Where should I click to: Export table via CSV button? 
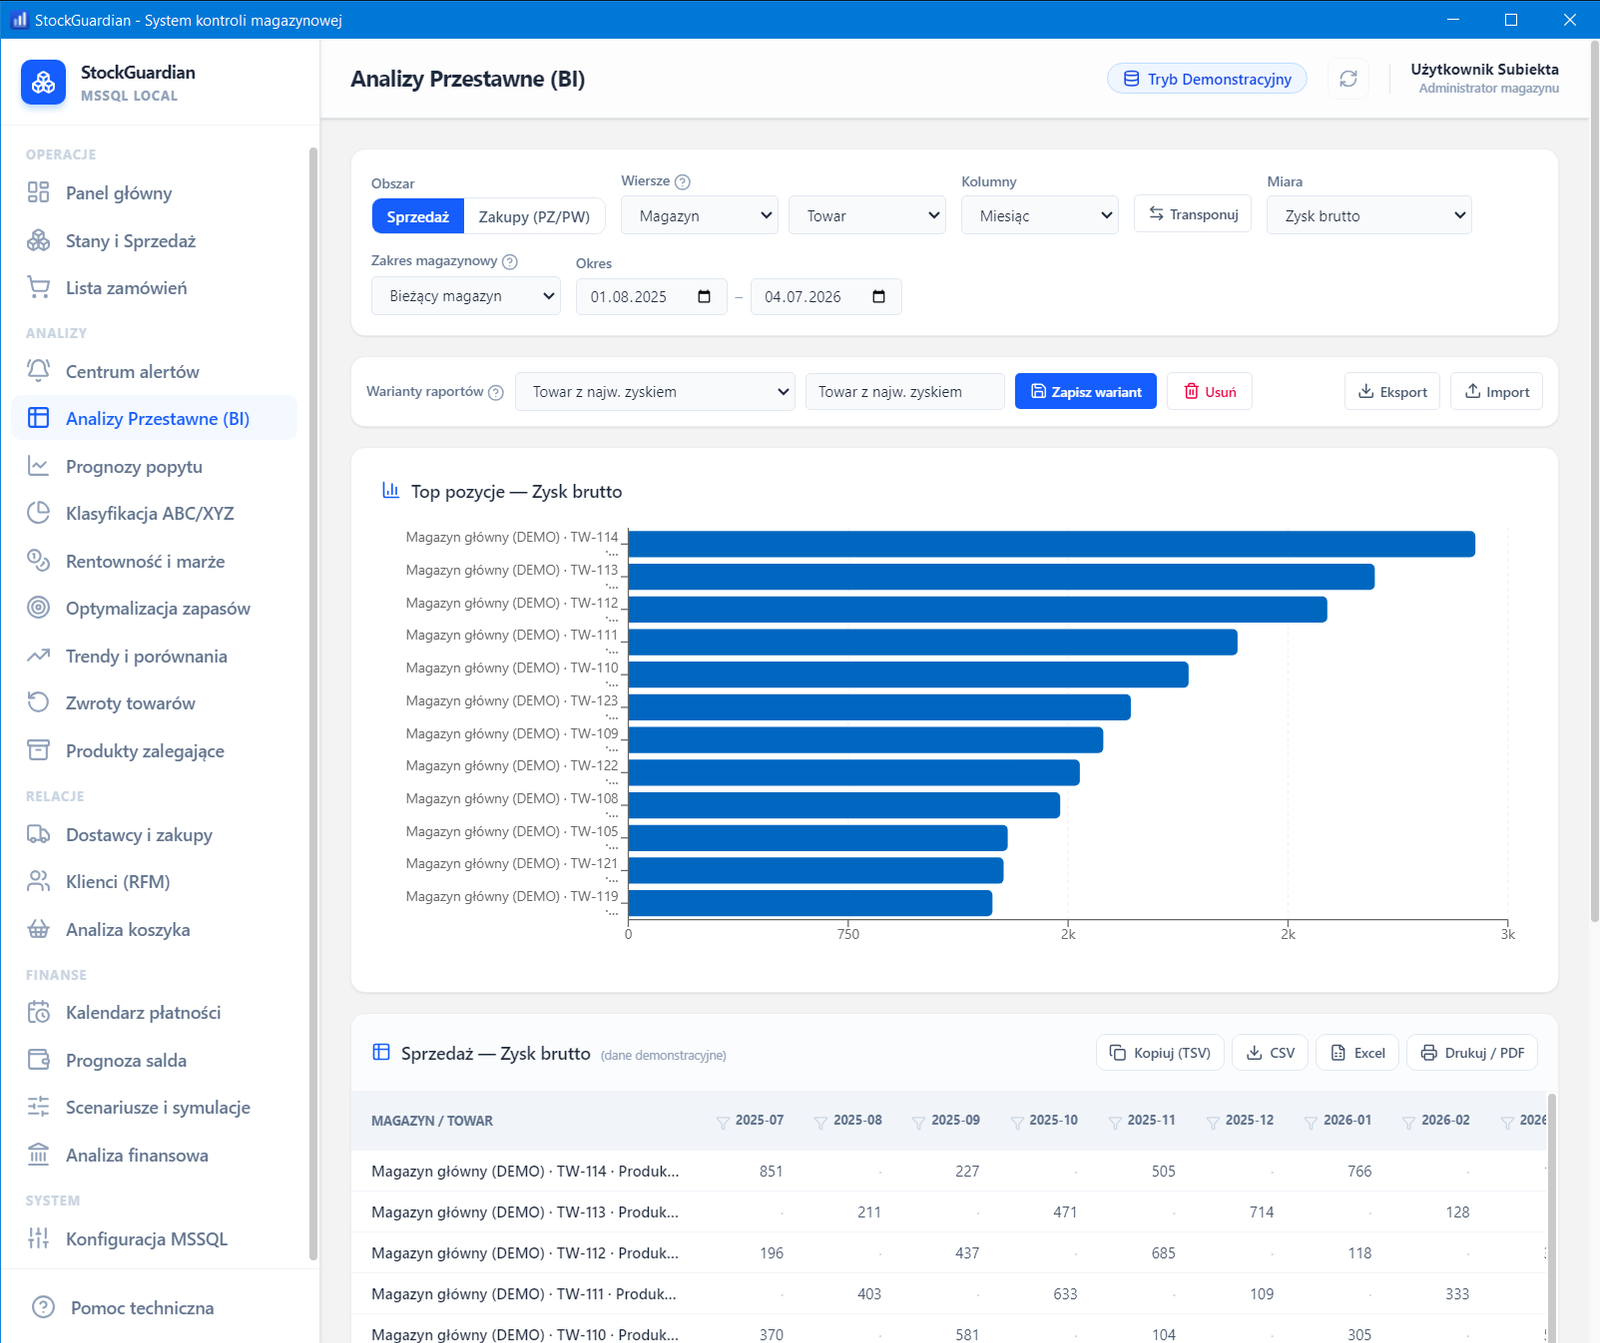click(1270, 1053)
